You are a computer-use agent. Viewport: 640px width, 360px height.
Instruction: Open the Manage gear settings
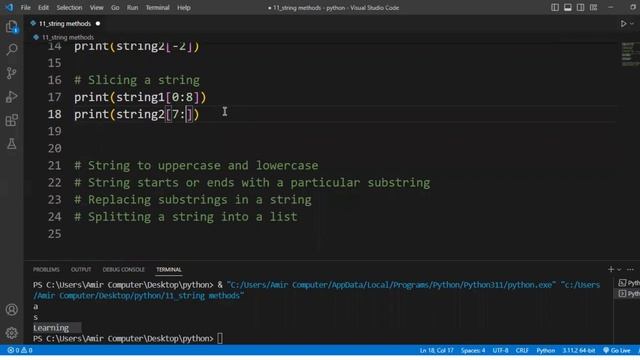tap(11, 333)
